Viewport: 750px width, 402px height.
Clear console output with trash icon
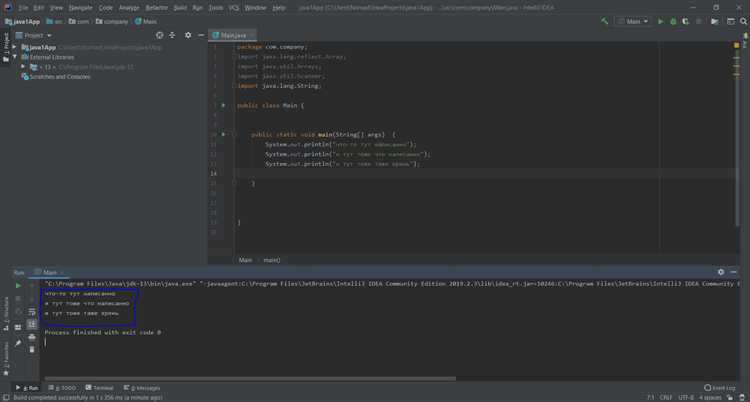pyautogui.click(x=32, y=349)
